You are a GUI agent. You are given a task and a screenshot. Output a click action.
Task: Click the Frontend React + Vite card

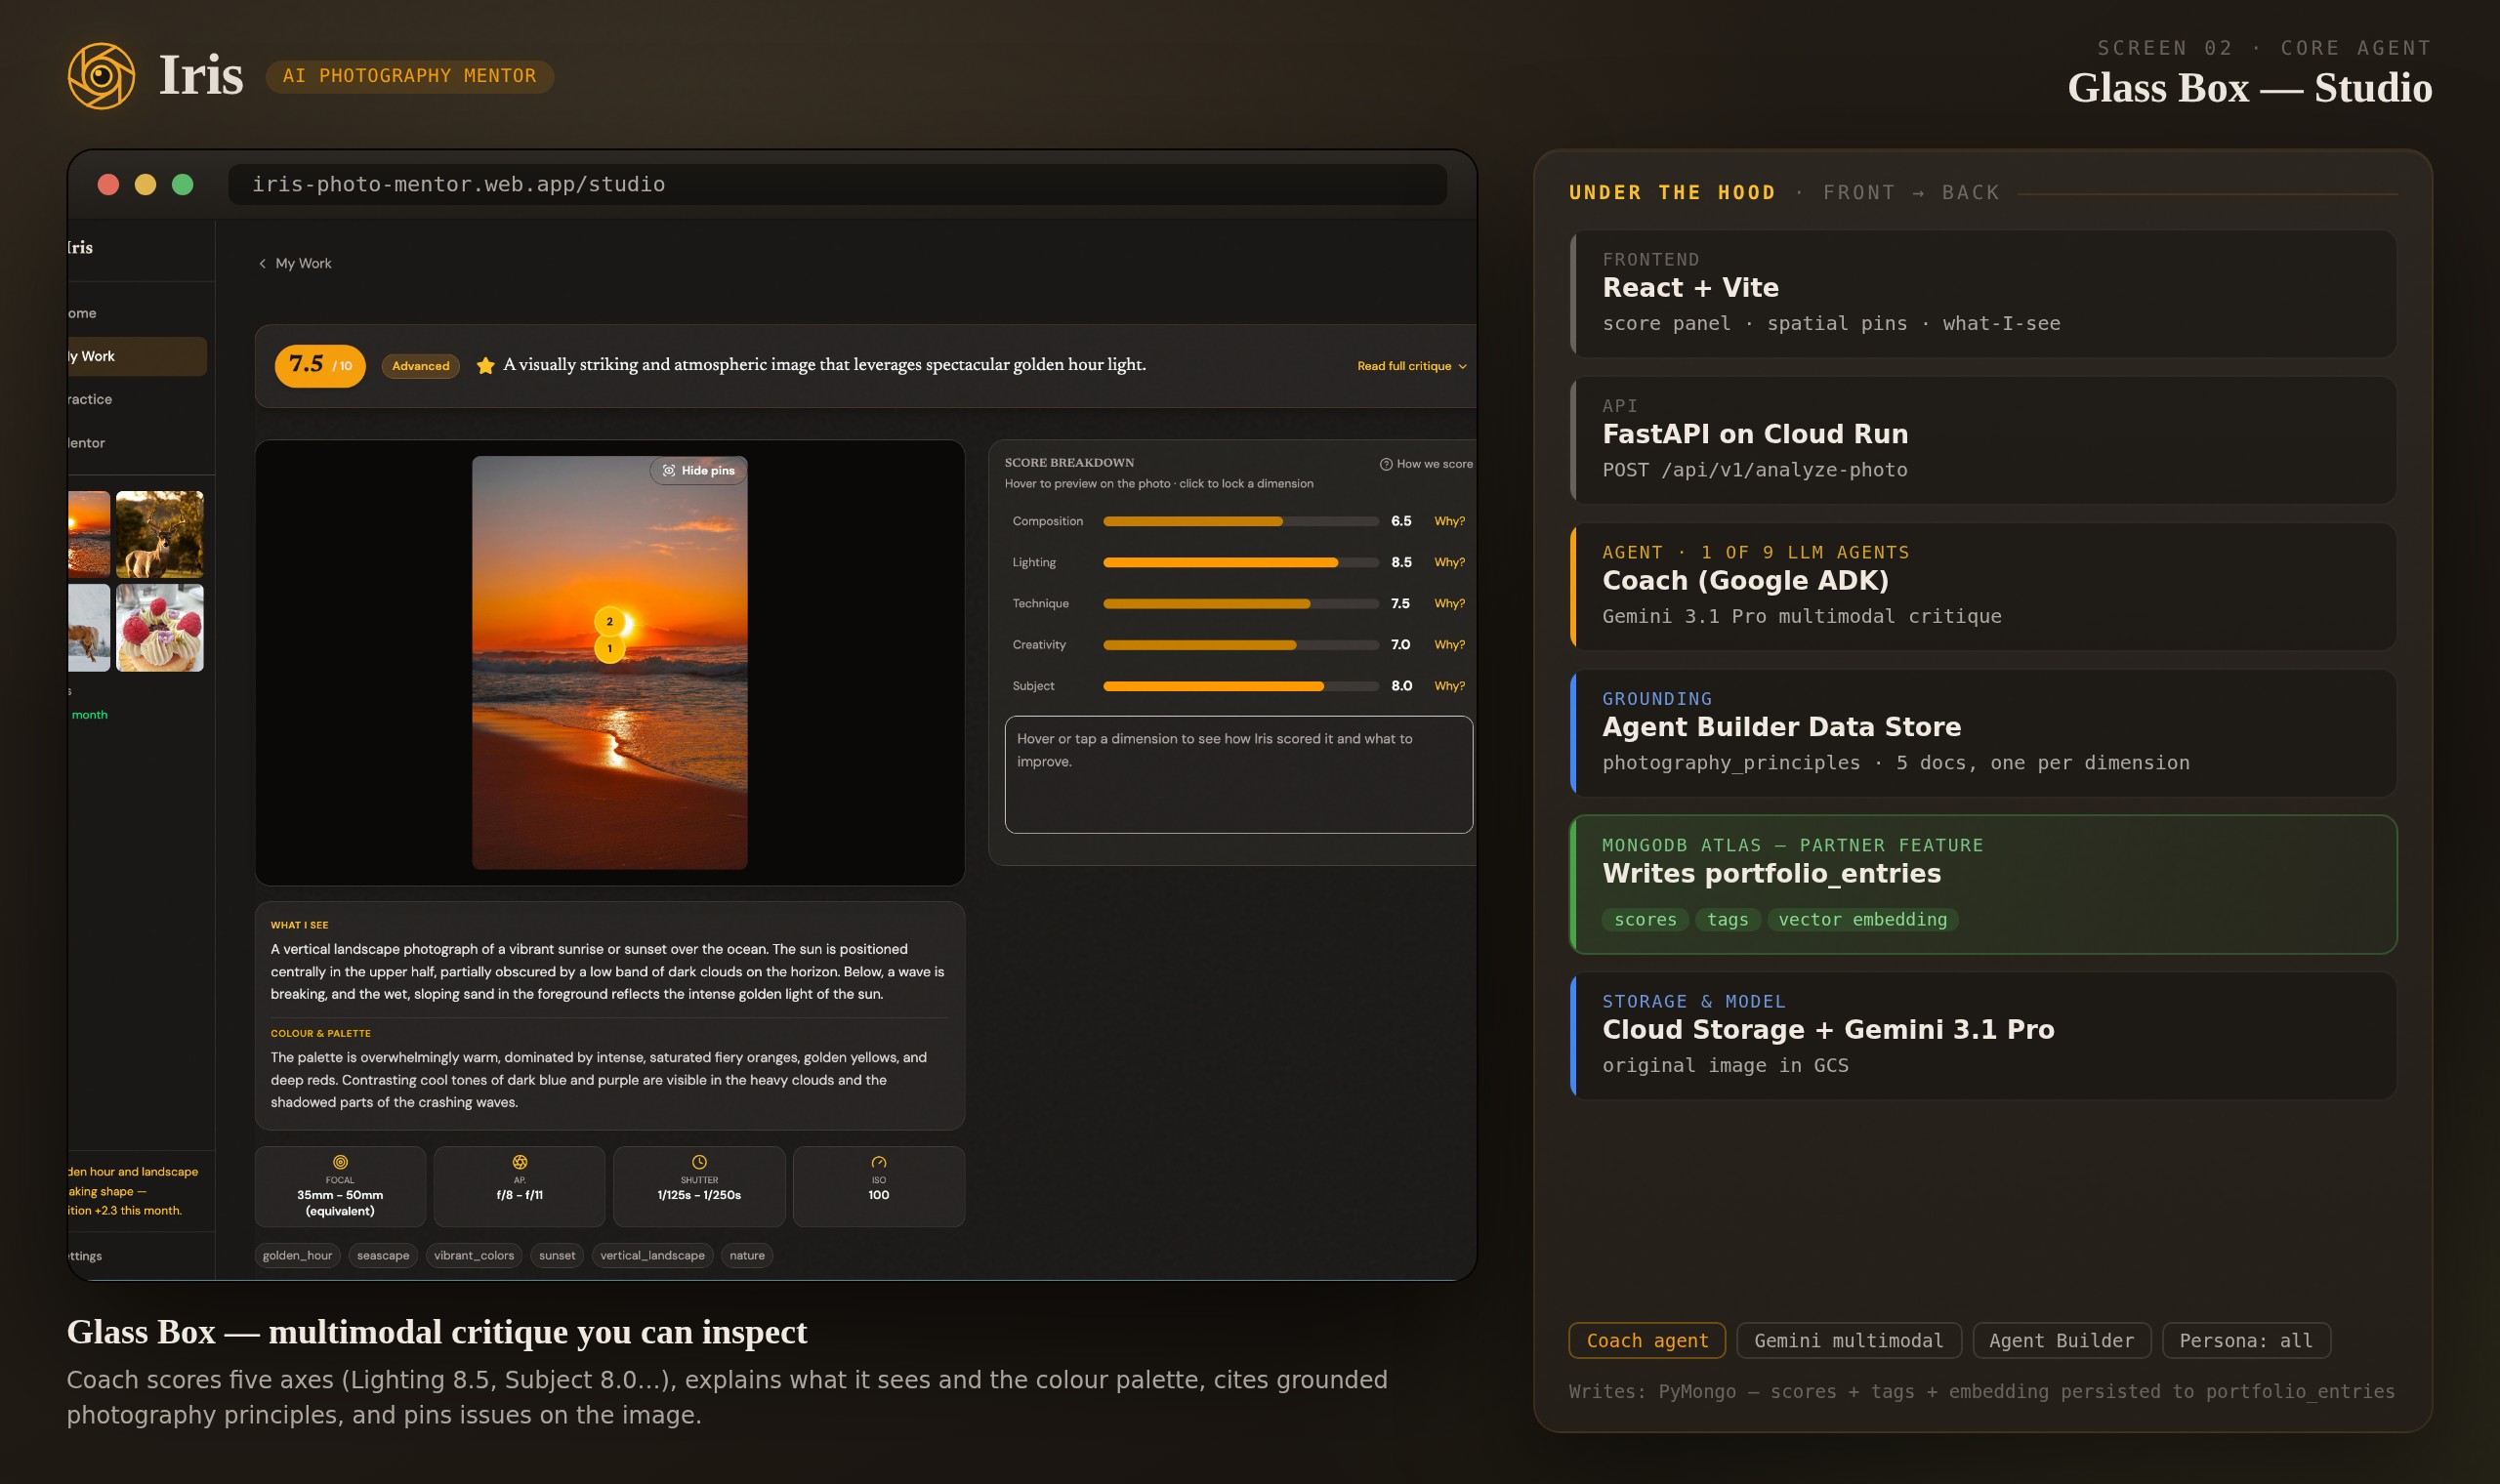pyautogui.click(x=1983, y=294)
